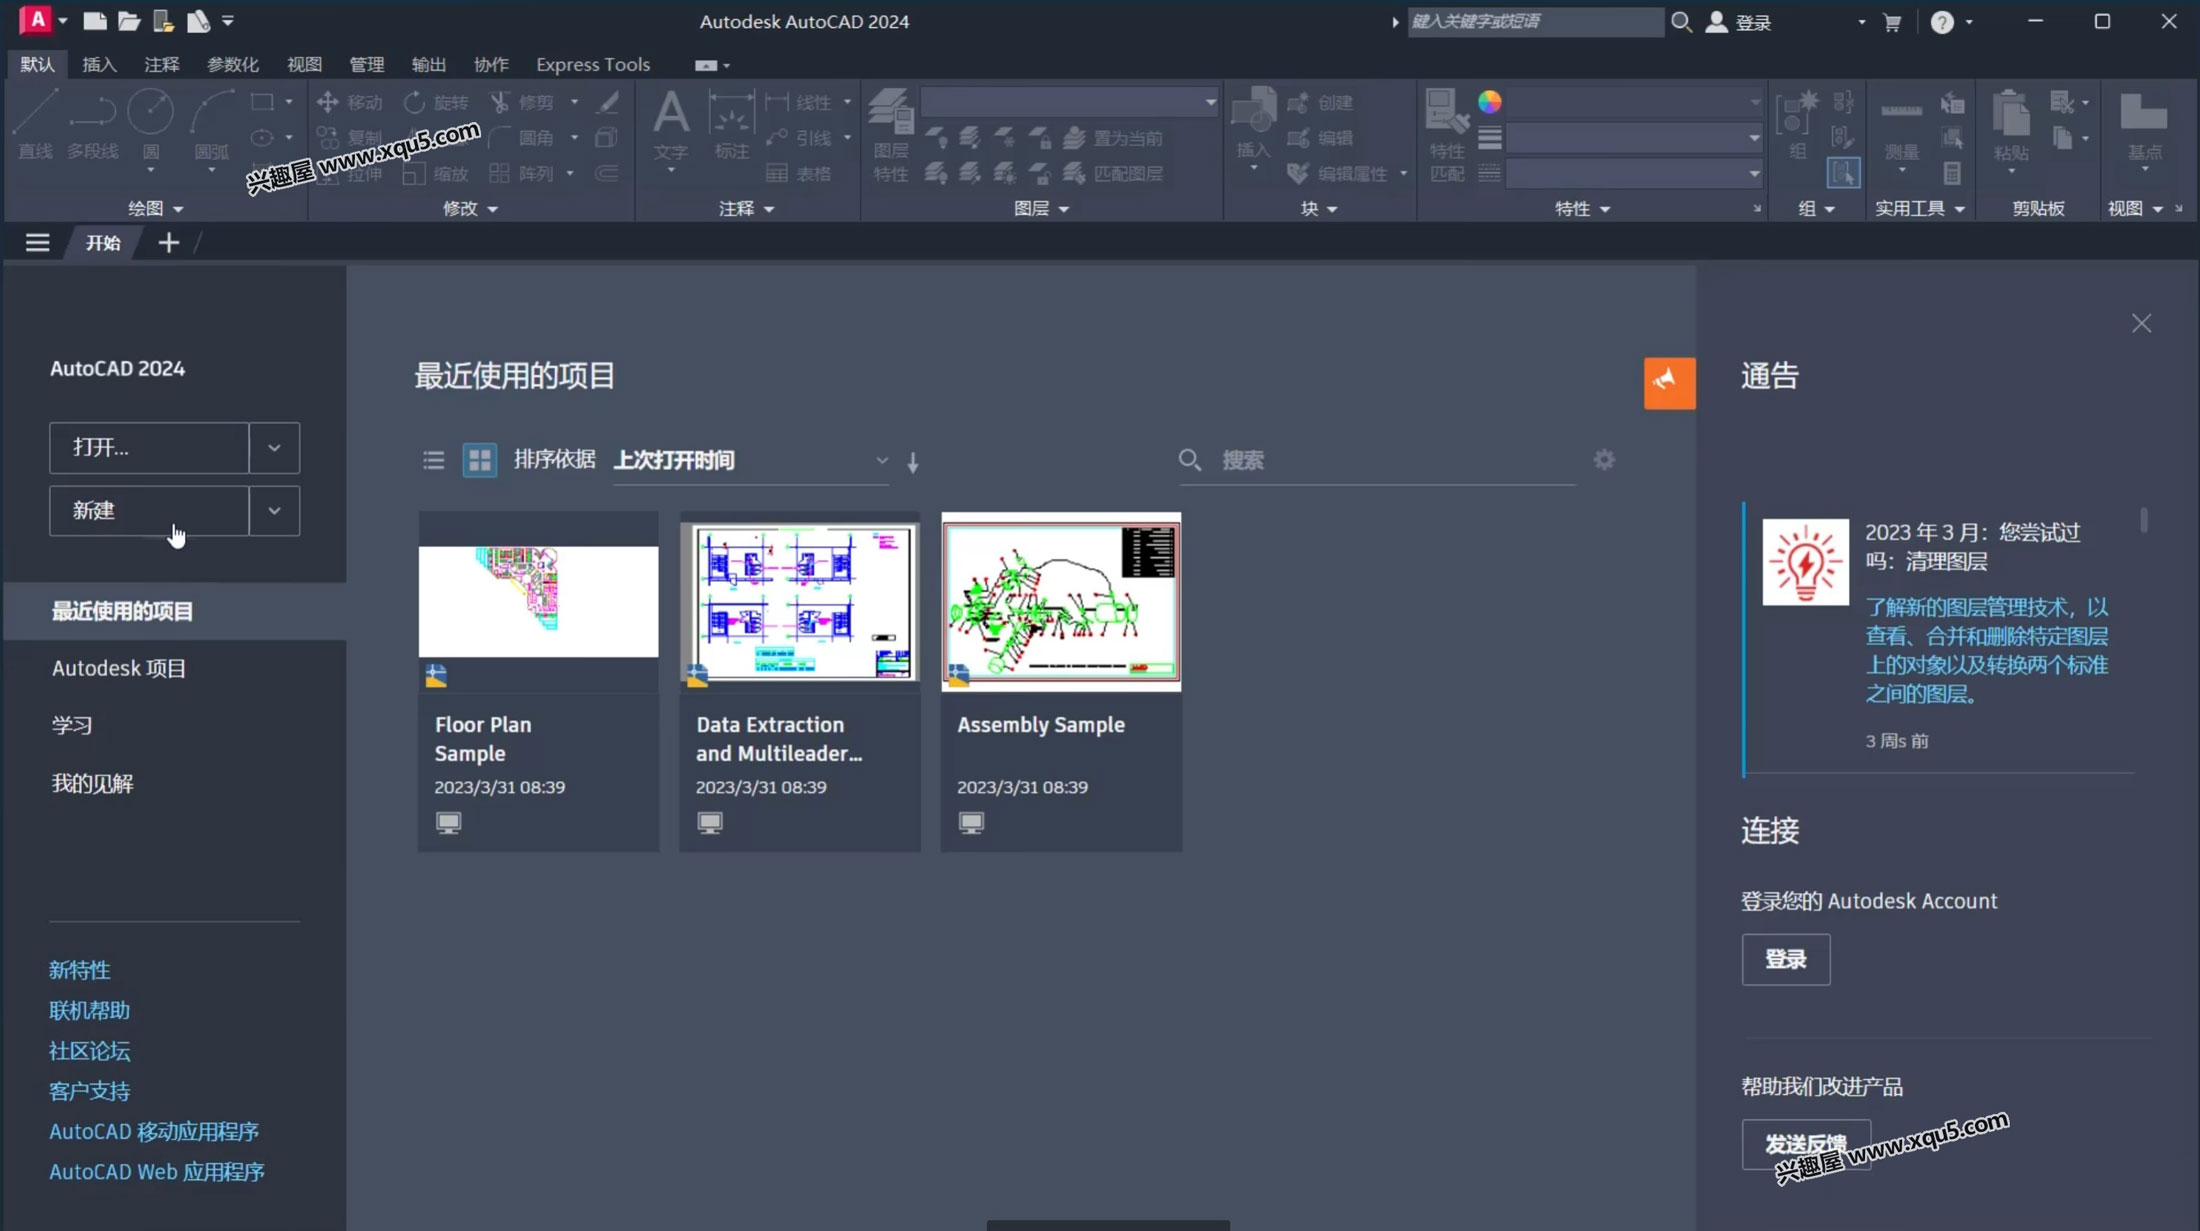Screen dimensions: 2200x1231
Task: Close the announcements panel
Action: 2141,323
